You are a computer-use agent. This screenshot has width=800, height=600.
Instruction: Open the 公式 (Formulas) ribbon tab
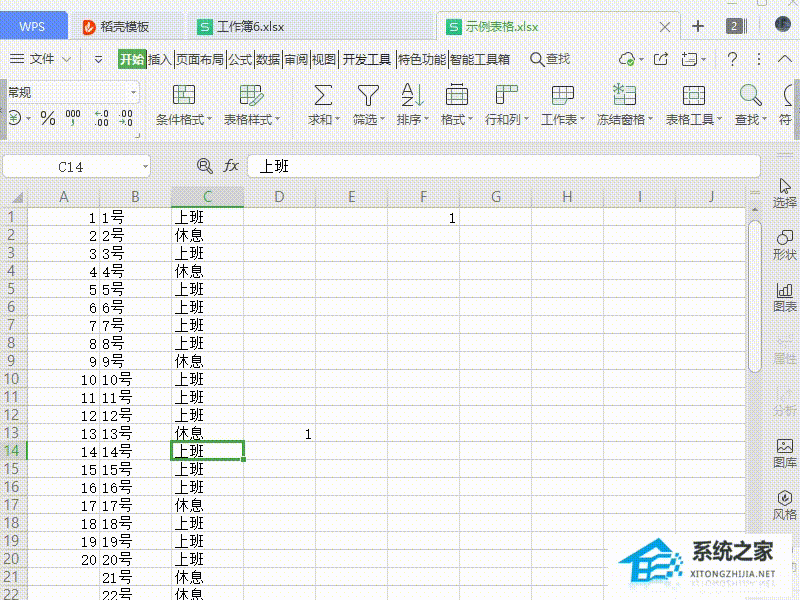click(x=240, y=59)
